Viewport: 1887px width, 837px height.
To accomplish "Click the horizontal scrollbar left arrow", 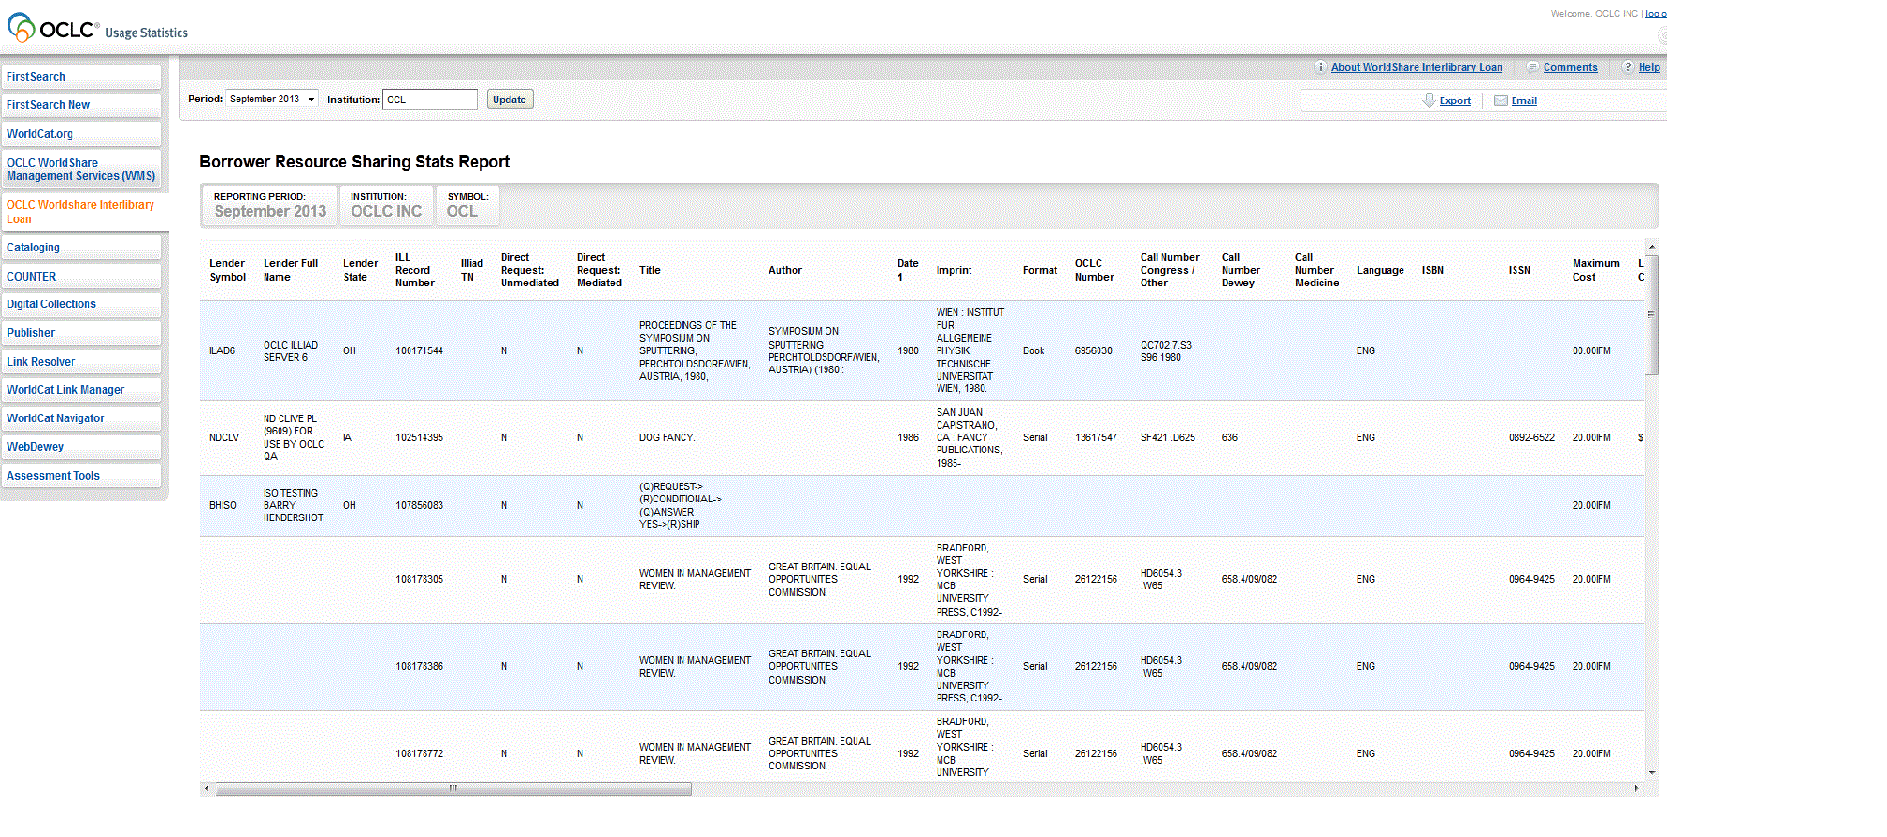I will click(207, 789).
